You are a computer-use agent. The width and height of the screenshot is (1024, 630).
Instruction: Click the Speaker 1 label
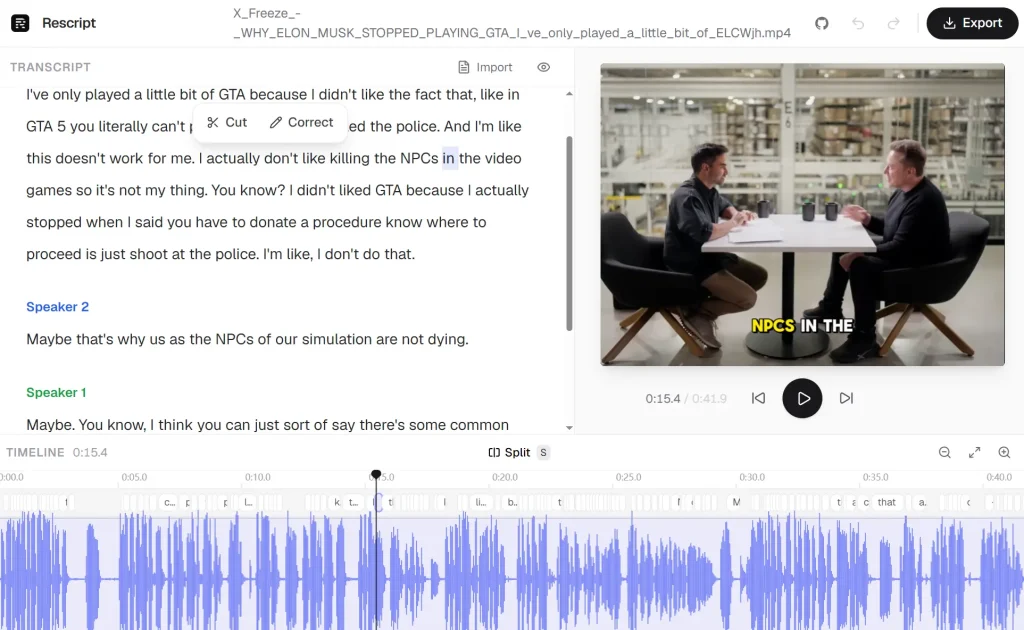pyautogui.click(x=56, y=392)
